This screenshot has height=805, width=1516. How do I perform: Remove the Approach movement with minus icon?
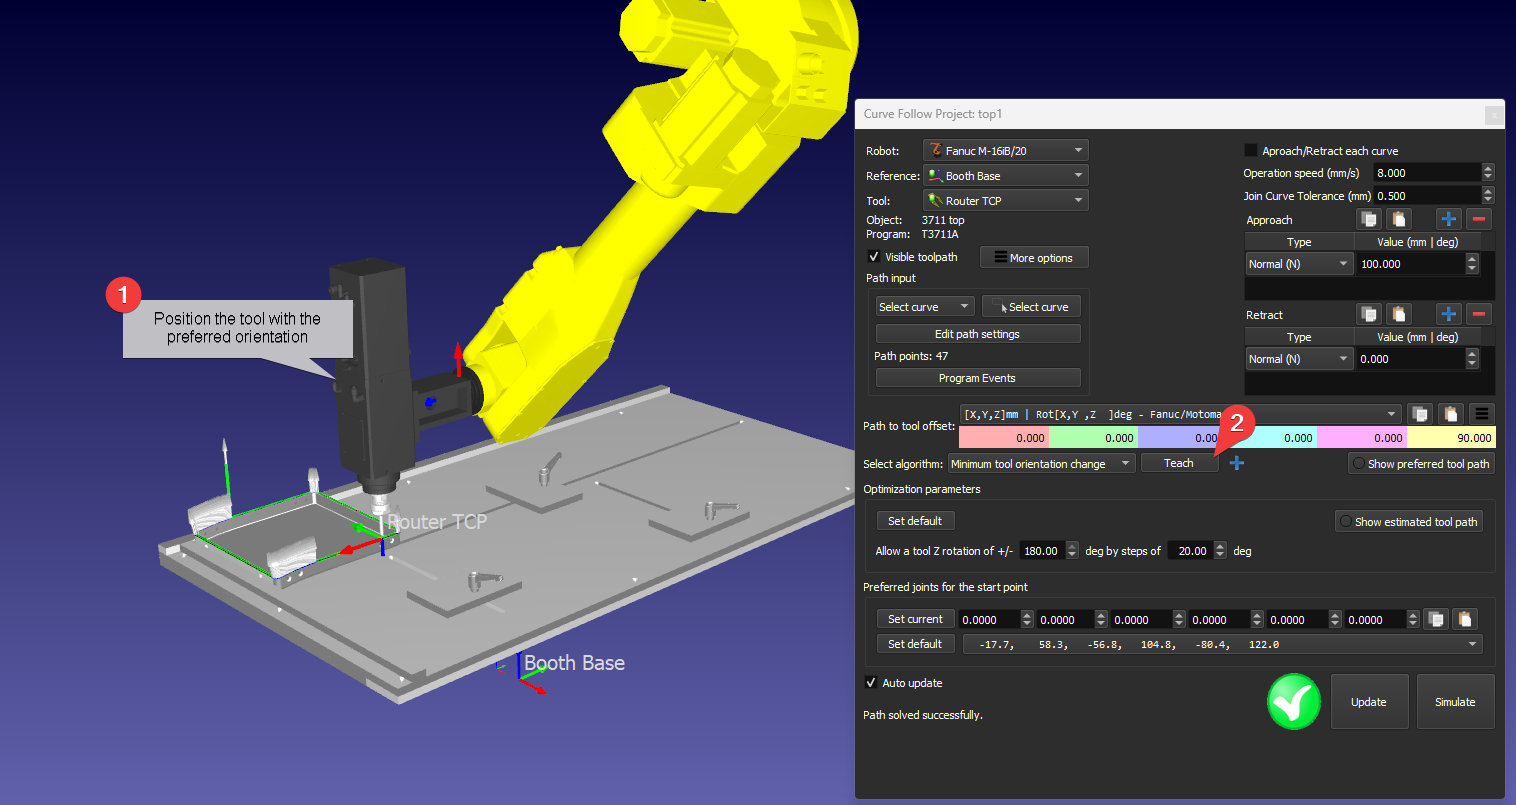1479,219
